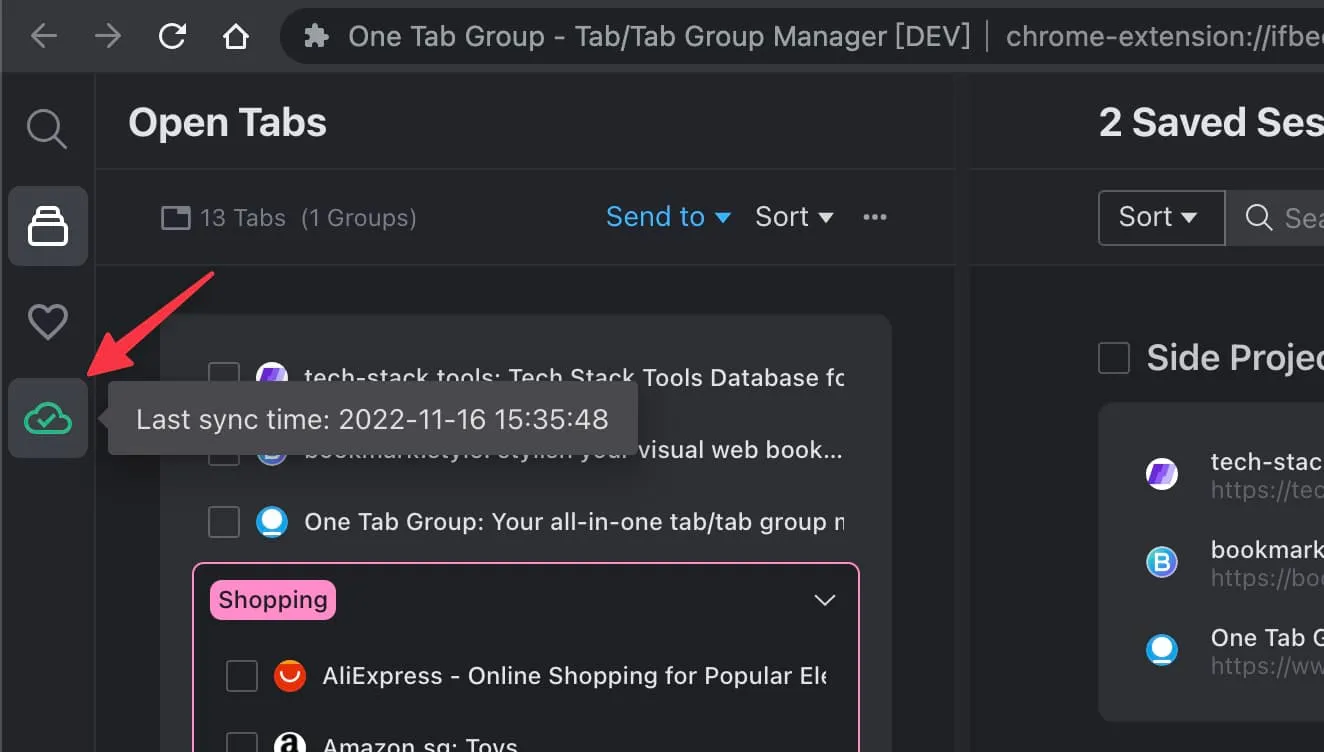1324x752 pixels.
Task: Collapse the Shopping tab group
Action: point(824,600)
